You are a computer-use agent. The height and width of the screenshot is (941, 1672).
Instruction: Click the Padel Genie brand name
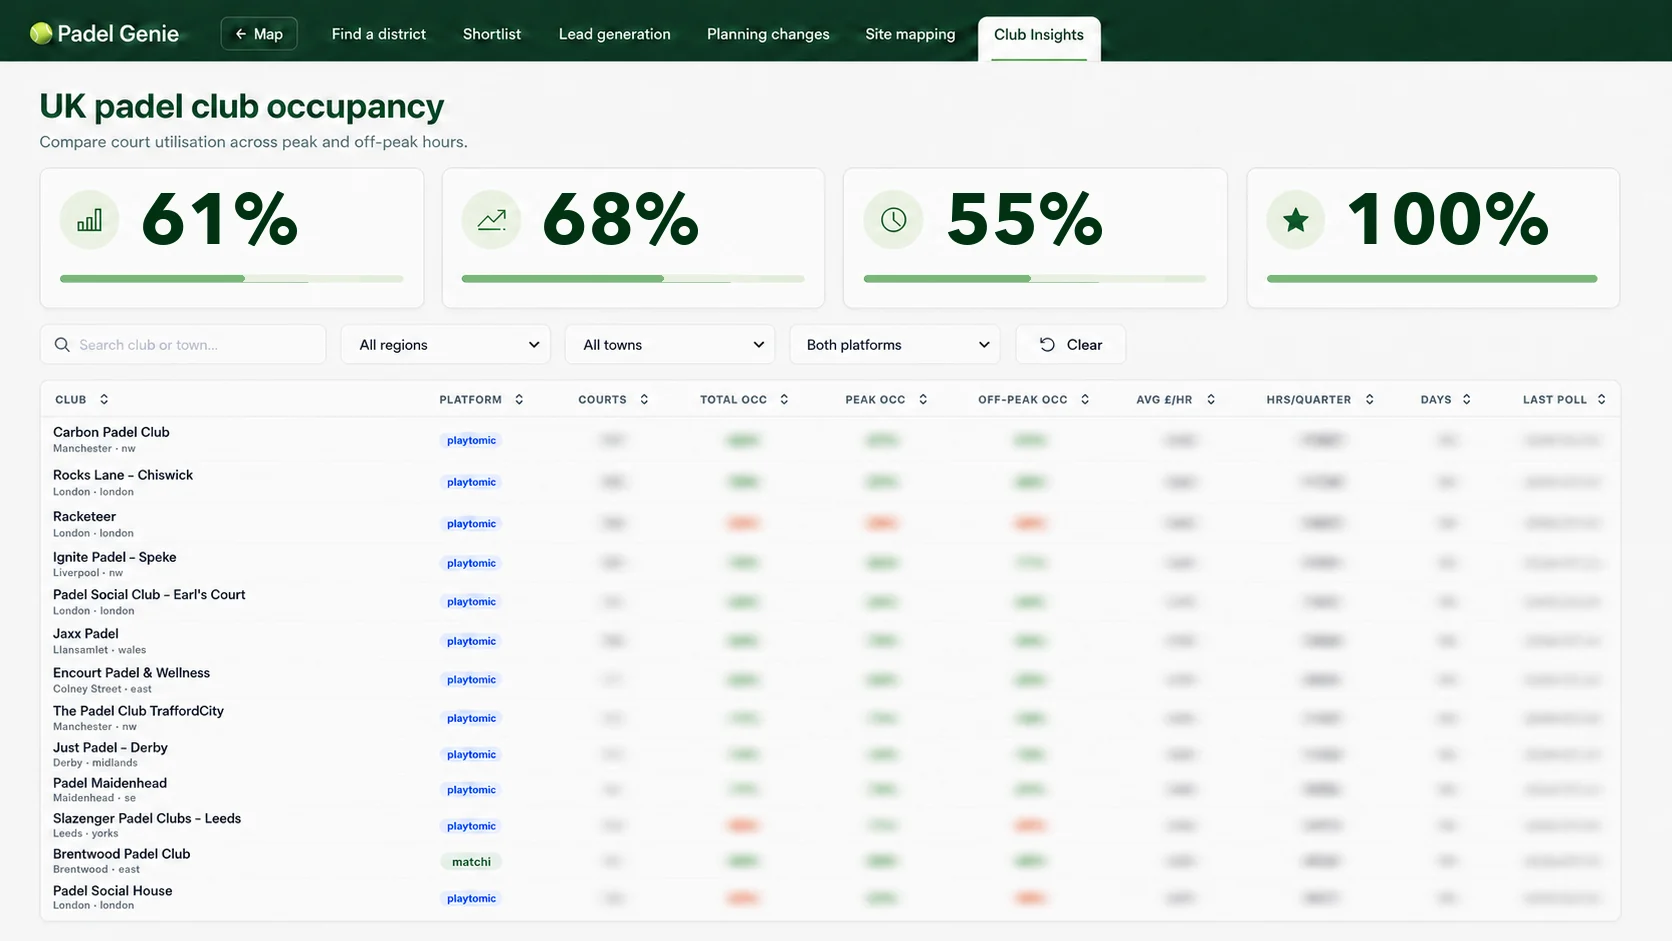coord(118,34)
